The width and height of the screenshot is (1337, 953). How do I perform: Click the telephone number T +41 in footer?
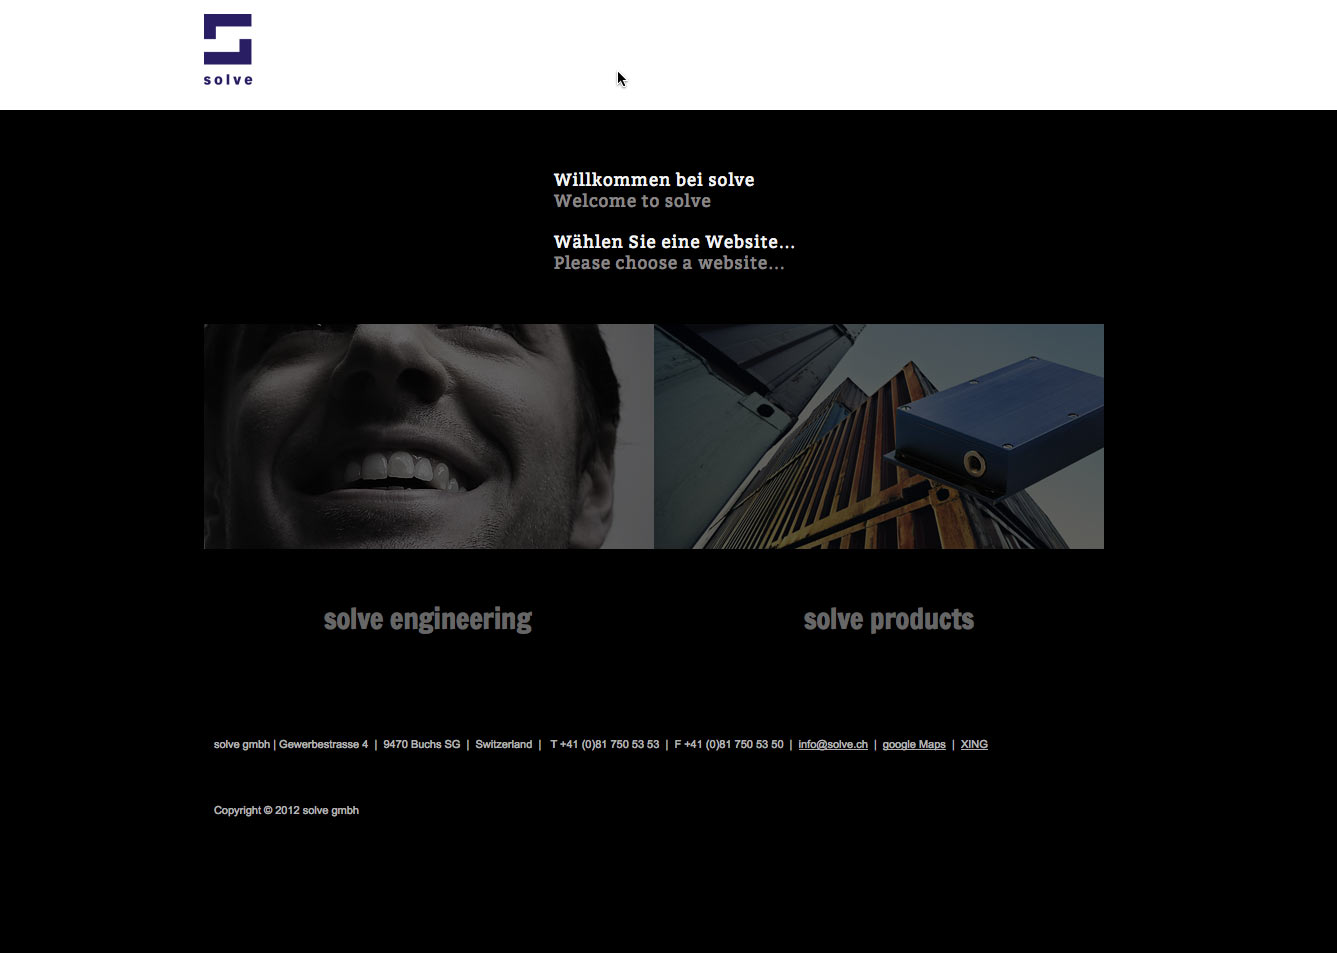coord(605,744)
